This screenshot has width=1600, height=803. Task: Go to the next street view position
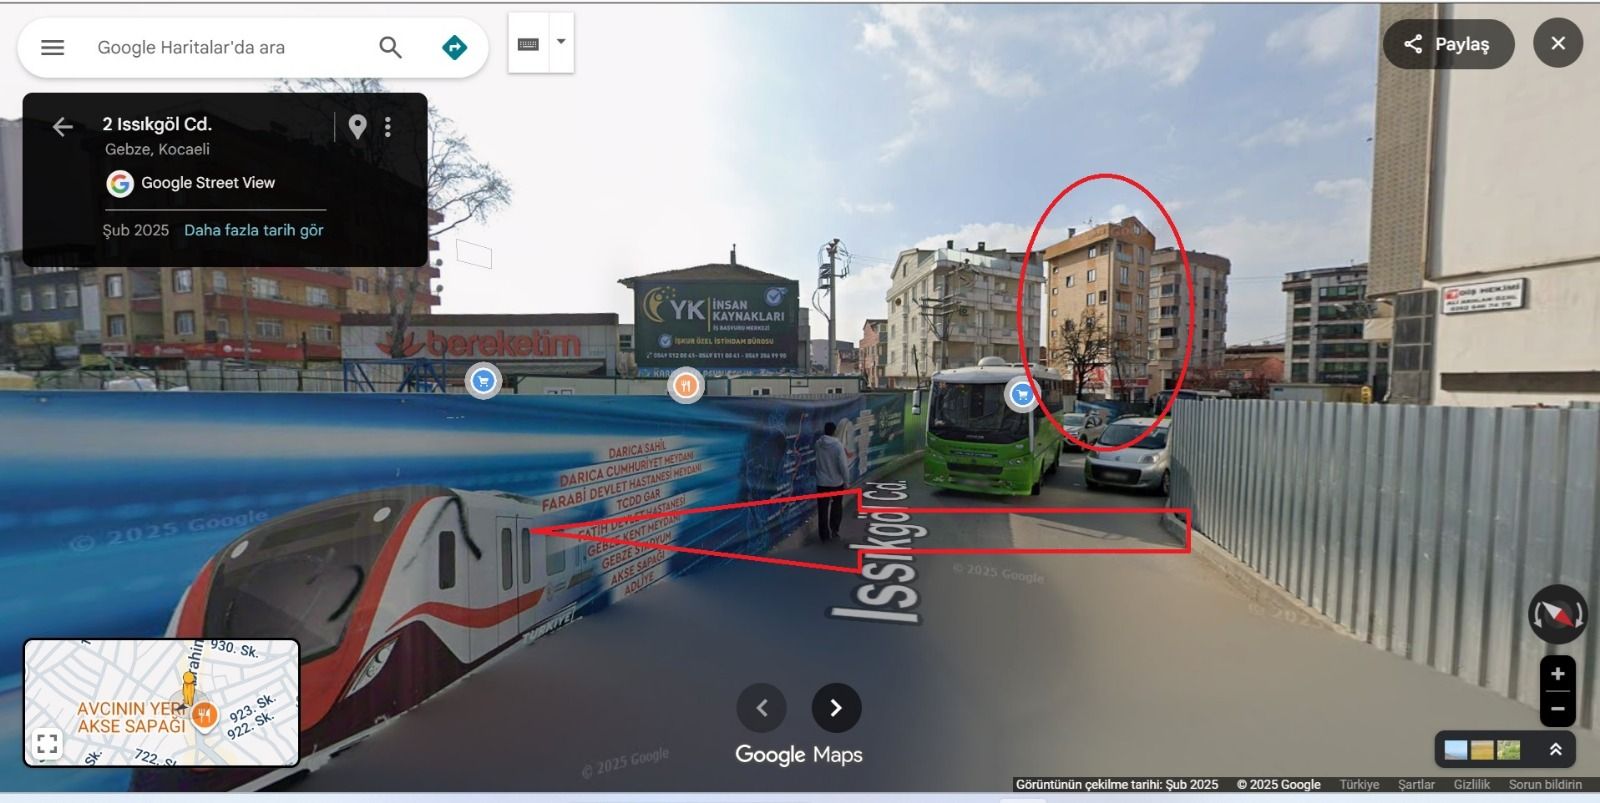[836, 708]
